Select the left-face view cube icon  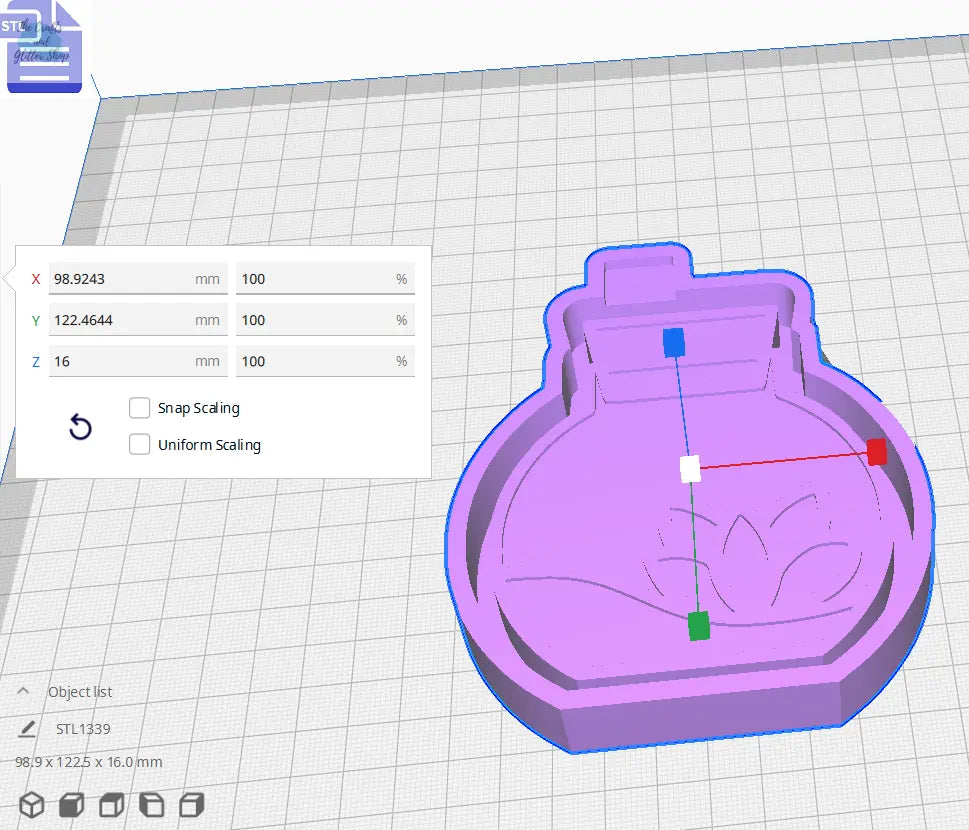coord(150,803)
